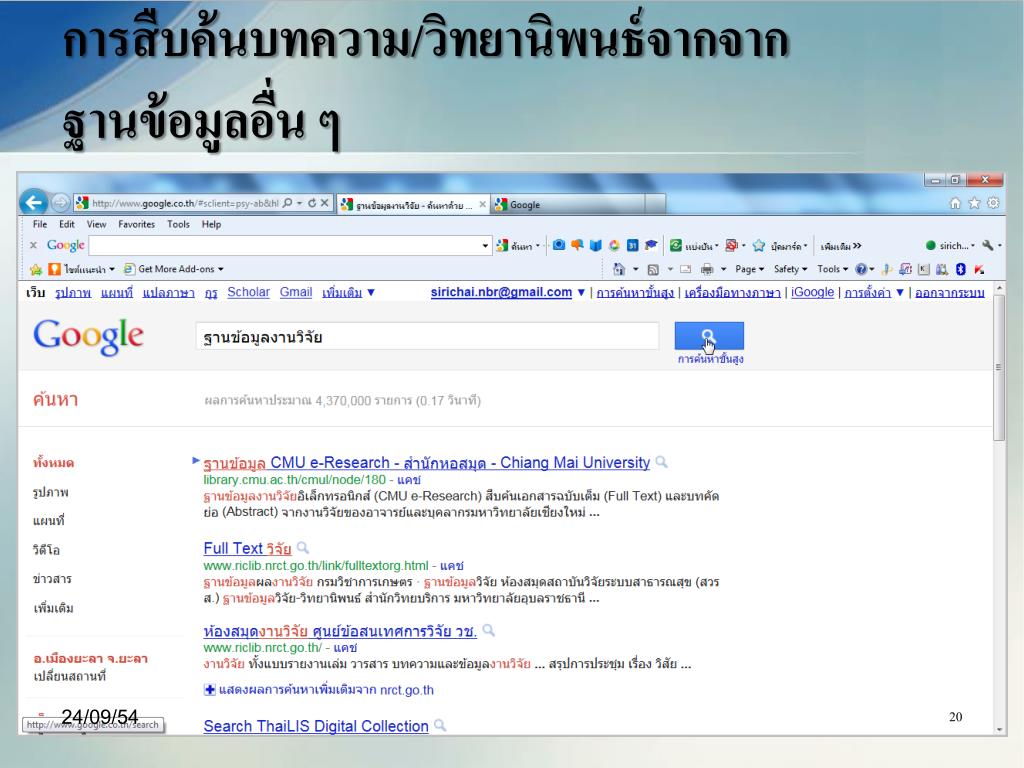1024x768 pixels.
Task: Click the Read Mail envelope icon
Action: [686, 269]
